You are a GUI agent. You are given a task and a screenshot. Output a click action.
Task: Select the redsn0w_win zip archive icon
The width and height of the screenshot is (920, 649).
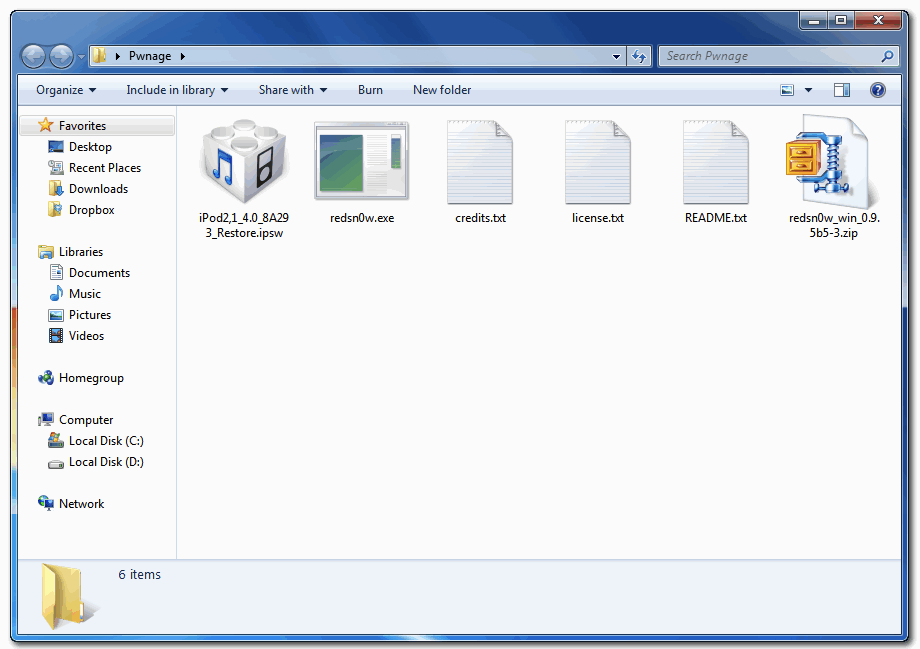click(x=833, y=163)
